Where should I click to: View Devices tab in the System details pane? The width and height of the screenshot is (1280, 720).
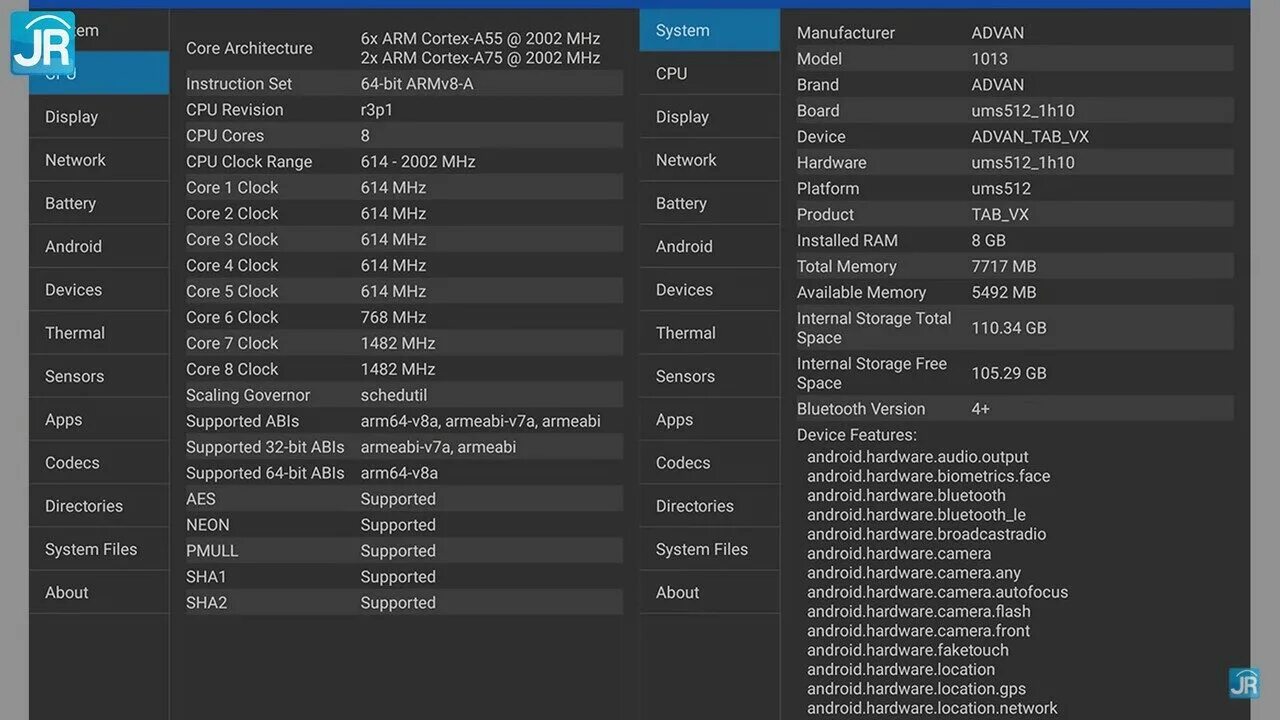(x=710, y=290)
